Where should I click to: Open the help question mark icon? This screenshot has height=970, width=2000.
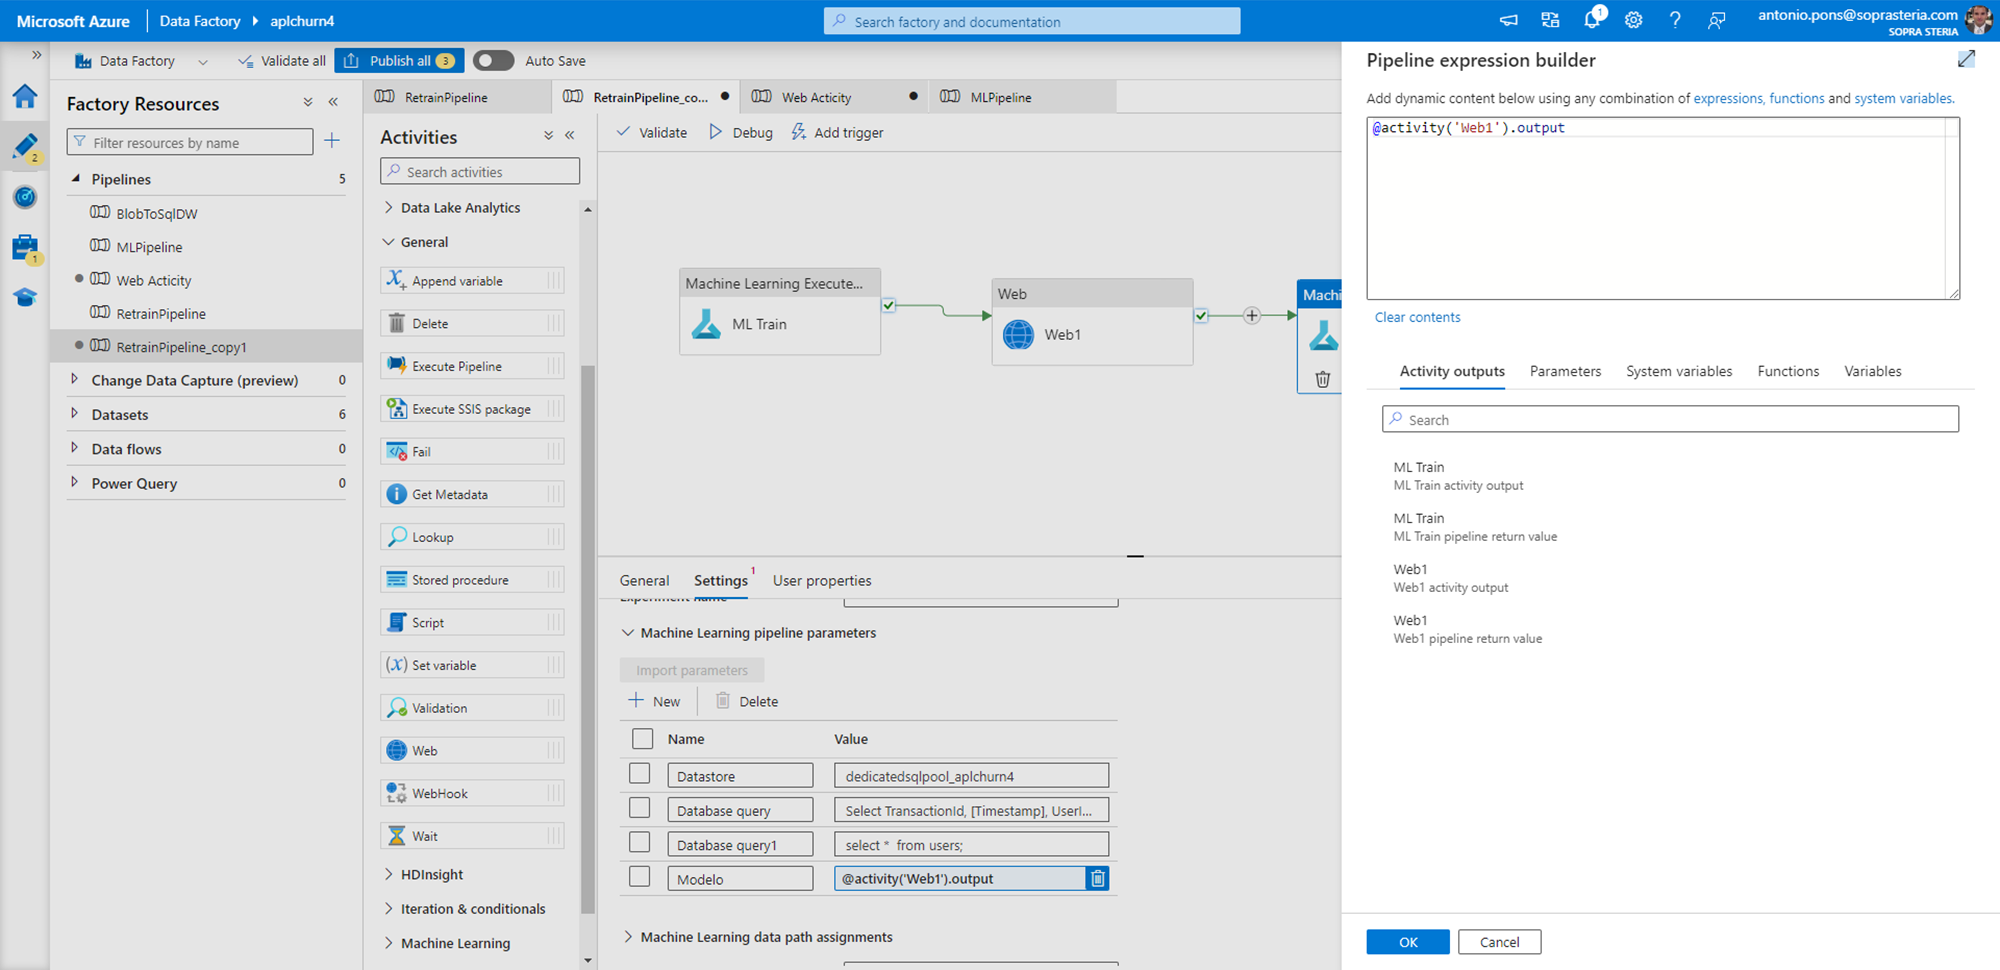point(1675,20)
